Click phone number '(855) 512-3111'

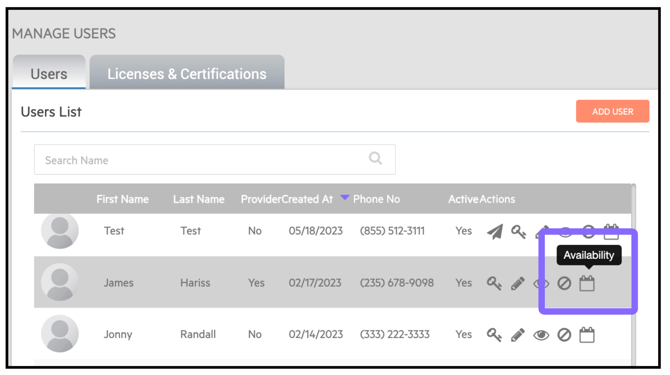click(392, 231)
